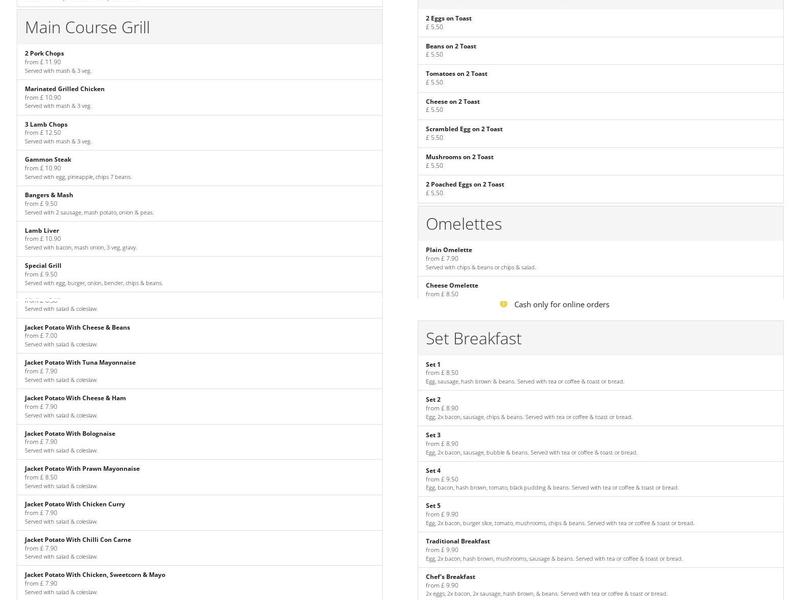The image size is (800, 600).
Task: Choose the Special Grill option
Action: [199, 274]
